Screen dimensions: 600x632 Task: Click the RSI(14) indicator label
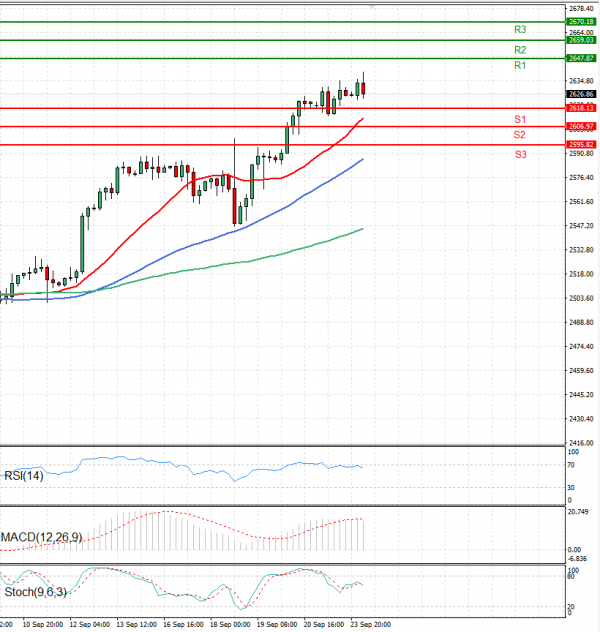[24, 476]
